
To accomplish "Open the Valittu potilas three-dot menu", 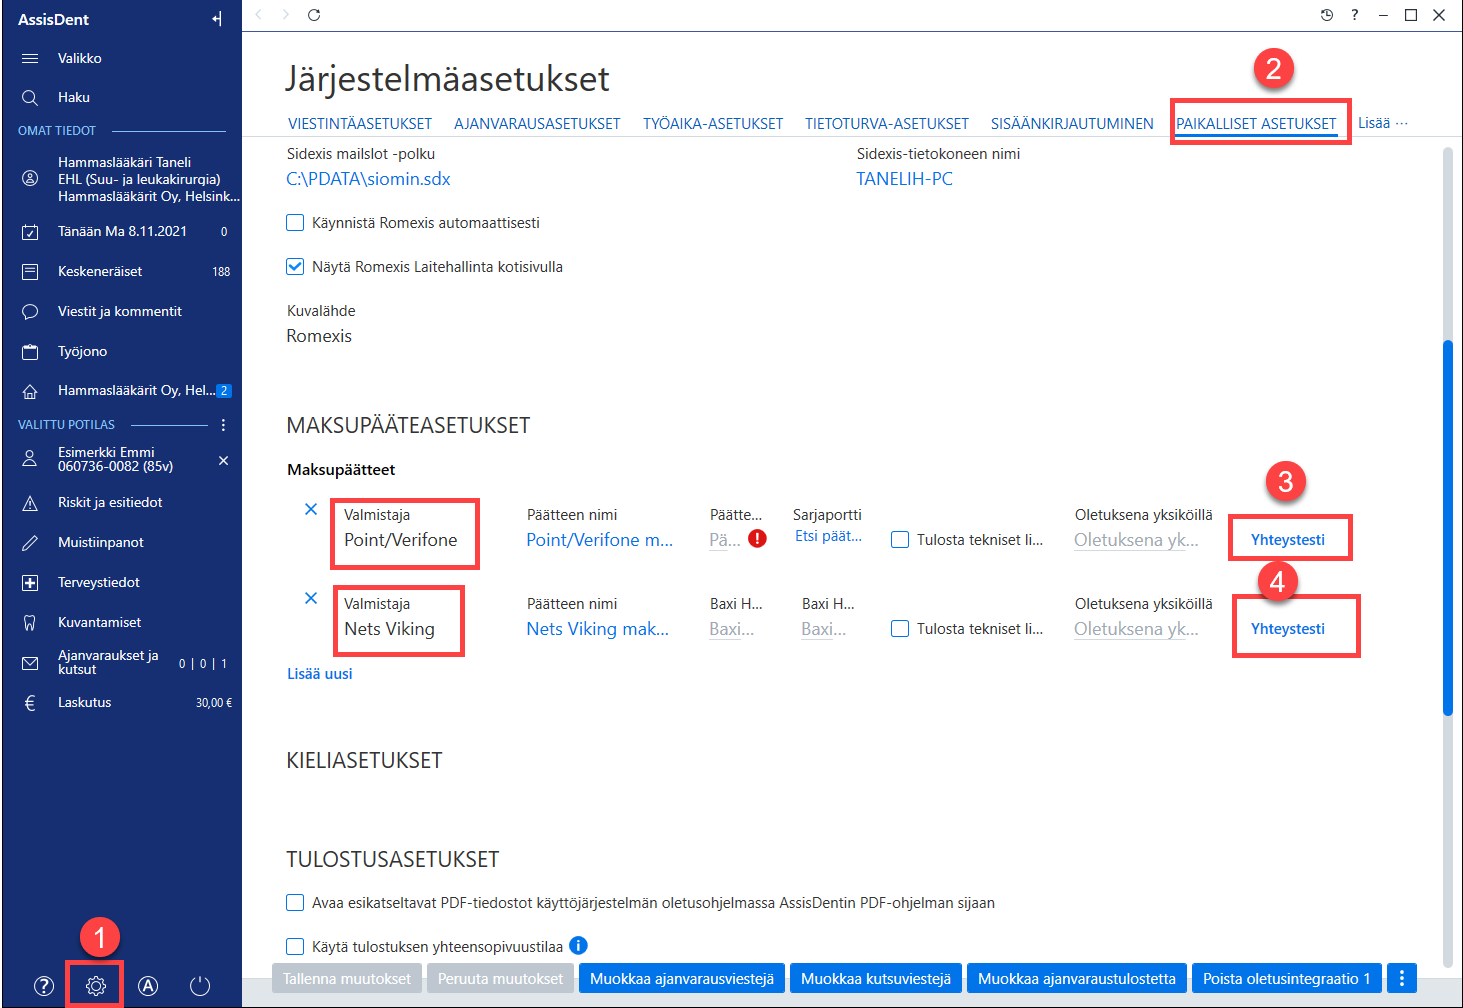I will coord(223,425).
